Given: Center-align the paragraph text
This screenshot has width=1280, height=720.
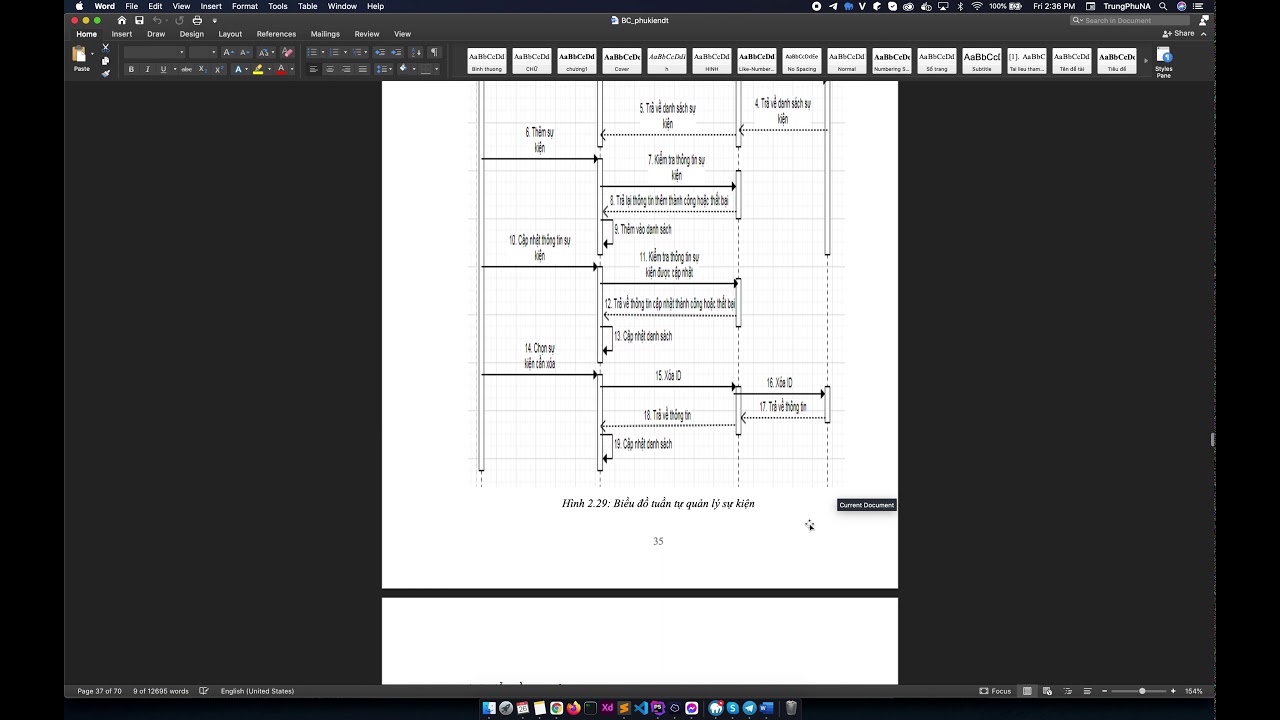Looking at the screenshot, I should click(330, 69).
